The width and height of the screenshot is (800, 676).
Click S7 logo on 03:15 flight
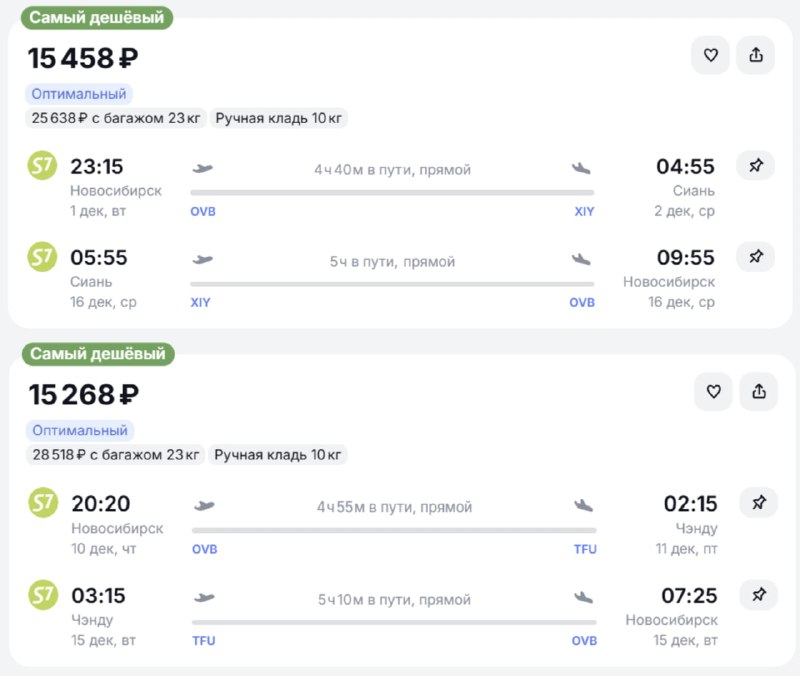(x=43, y=595)
